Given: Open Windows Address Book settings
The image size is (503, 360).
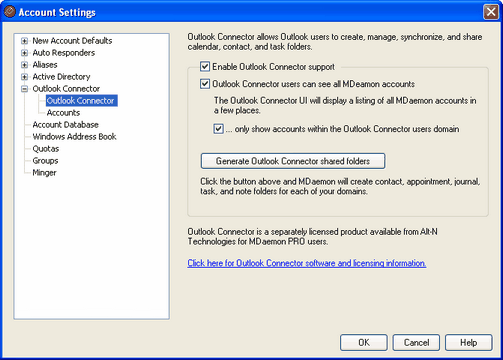Looking at the screenshot, I should pos(74,137).
